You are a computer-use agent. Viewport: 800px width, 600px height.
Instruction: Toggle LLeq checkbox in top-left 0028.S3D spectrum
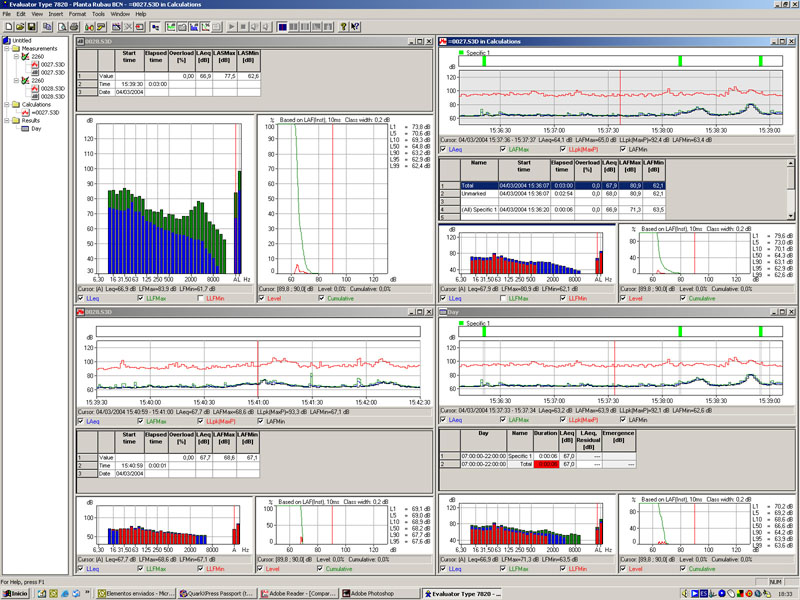pos(81,298)
